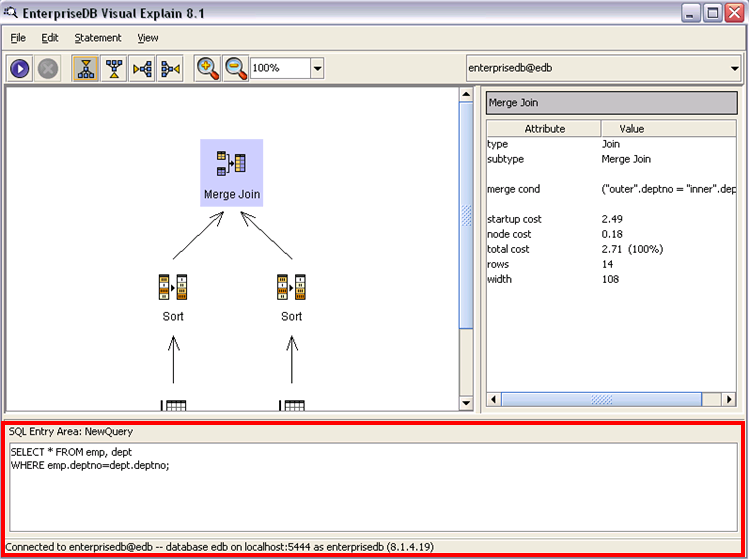Select the 'node cost' attribute row

pos(611,234)
